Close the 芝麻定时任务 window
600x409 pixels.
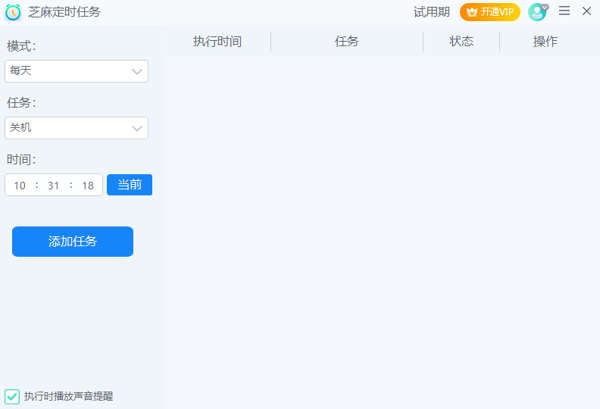tap(587, 11)
